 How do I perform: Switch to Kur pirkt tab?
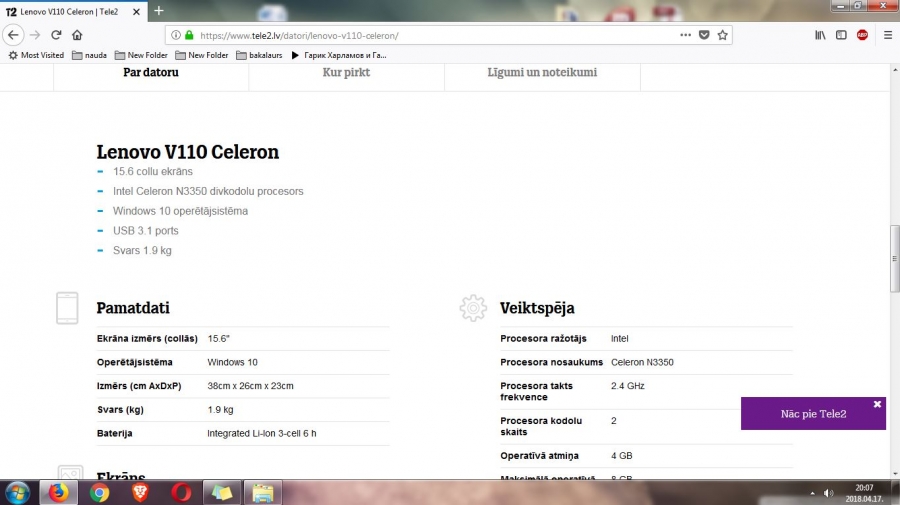tap(346, 73)
